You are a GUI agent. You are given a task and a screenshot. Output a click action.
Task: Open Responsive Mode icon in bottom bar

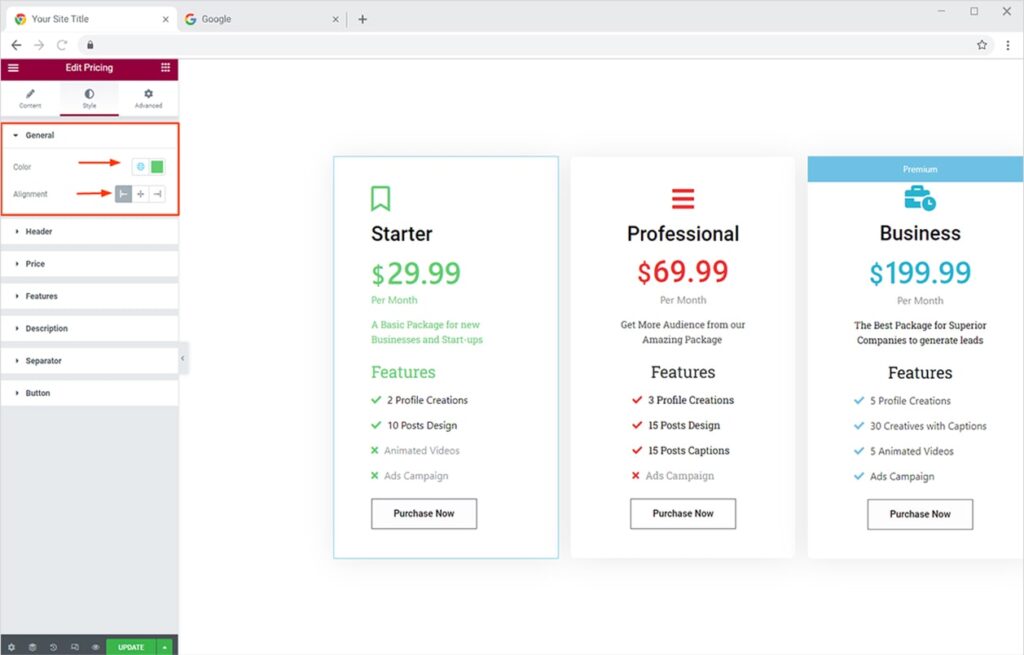(x=74, y=647)
